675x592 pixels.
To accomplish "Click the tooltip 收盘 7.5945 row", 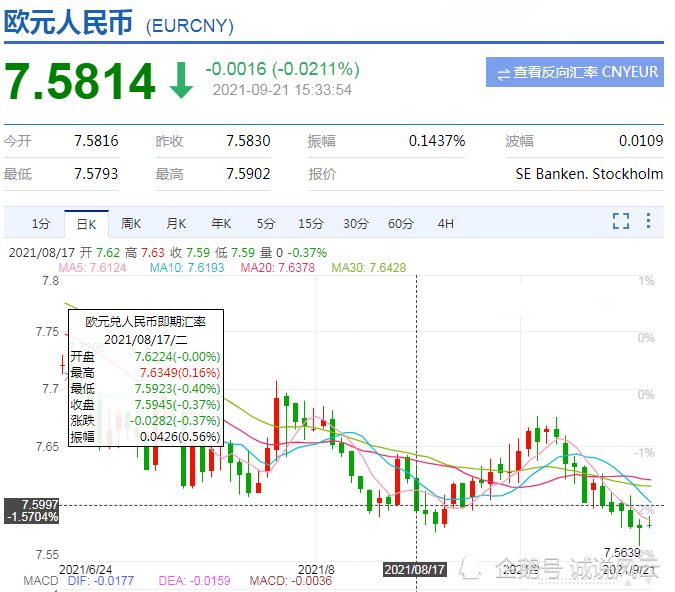I will (146, 405).
